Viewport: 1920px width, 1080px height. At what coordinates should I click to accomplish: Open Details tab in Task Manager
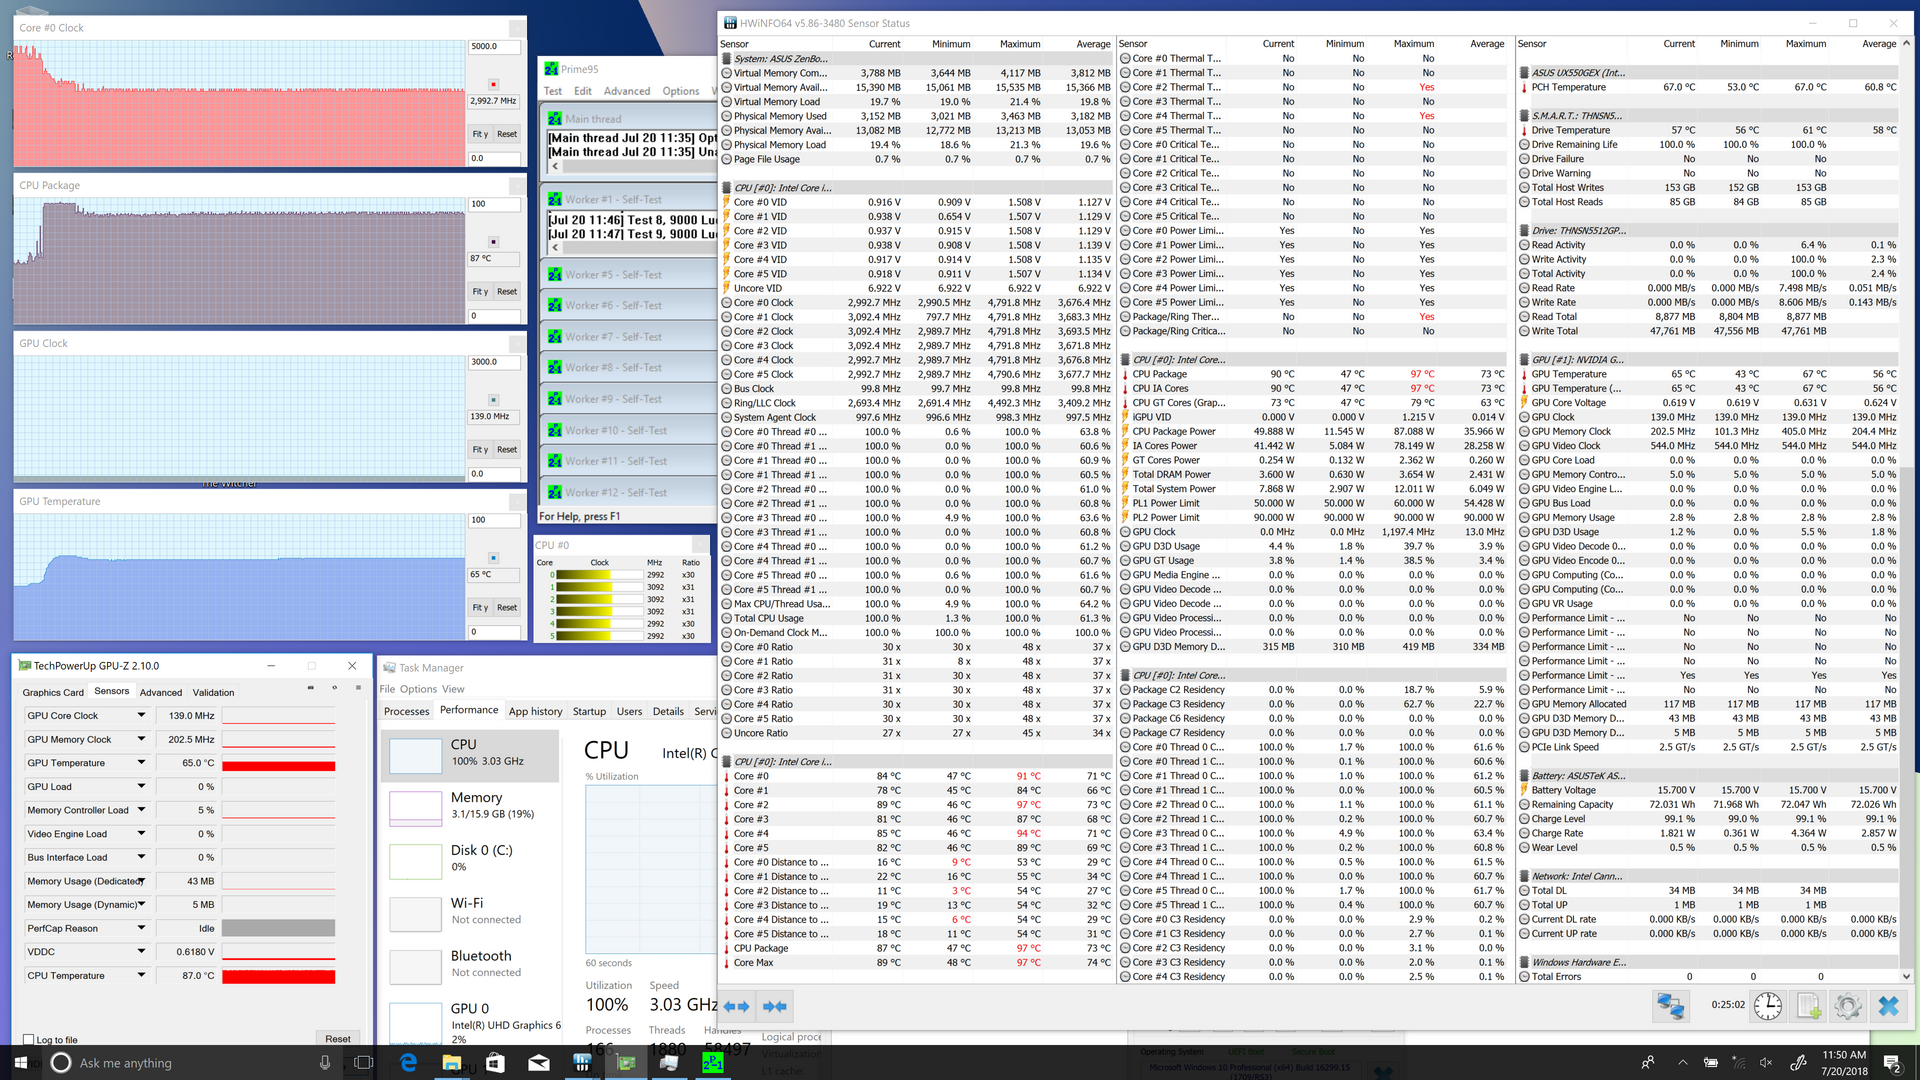668,712
